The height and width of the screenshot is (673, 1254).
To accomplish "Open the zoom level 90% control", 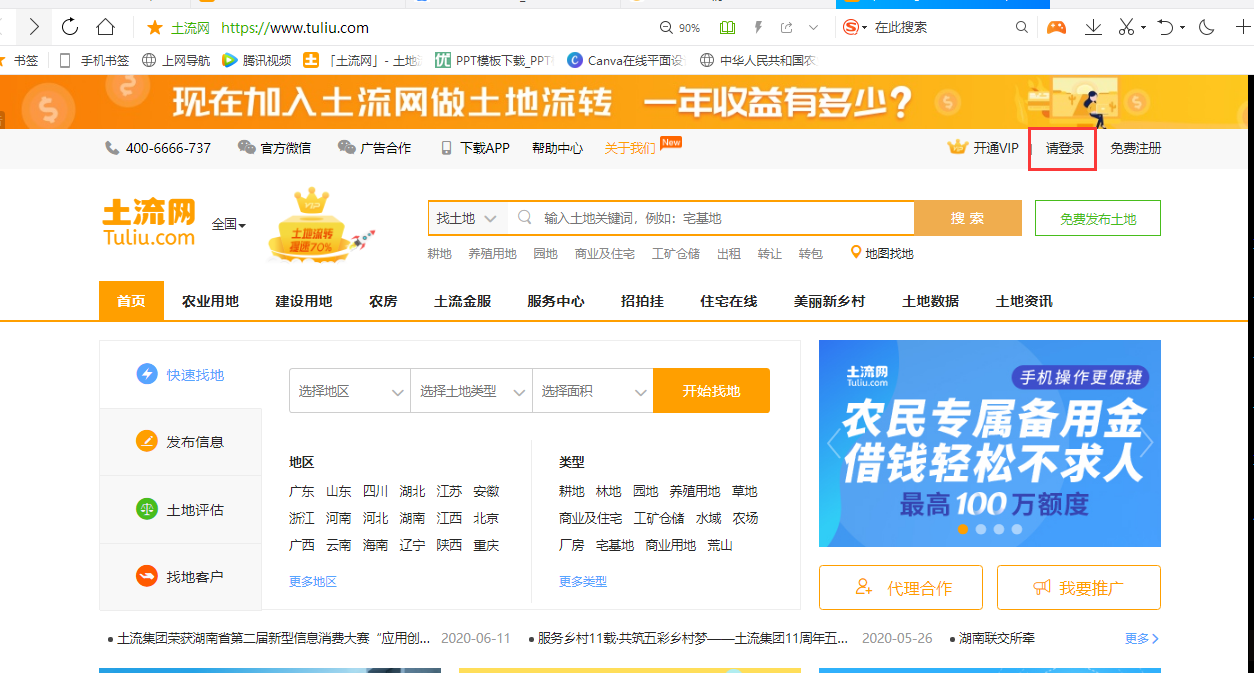I will (680, 28).
